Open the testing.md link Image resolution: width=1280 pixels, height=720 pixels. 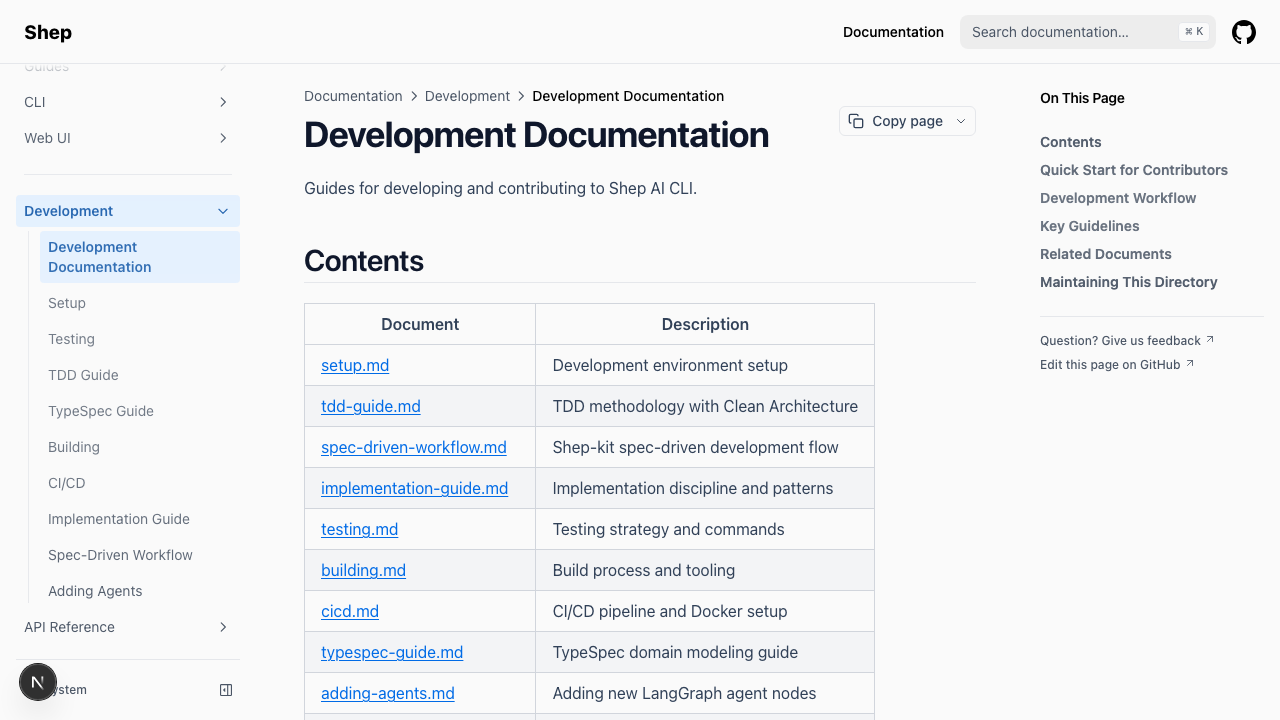pos(360,529)
